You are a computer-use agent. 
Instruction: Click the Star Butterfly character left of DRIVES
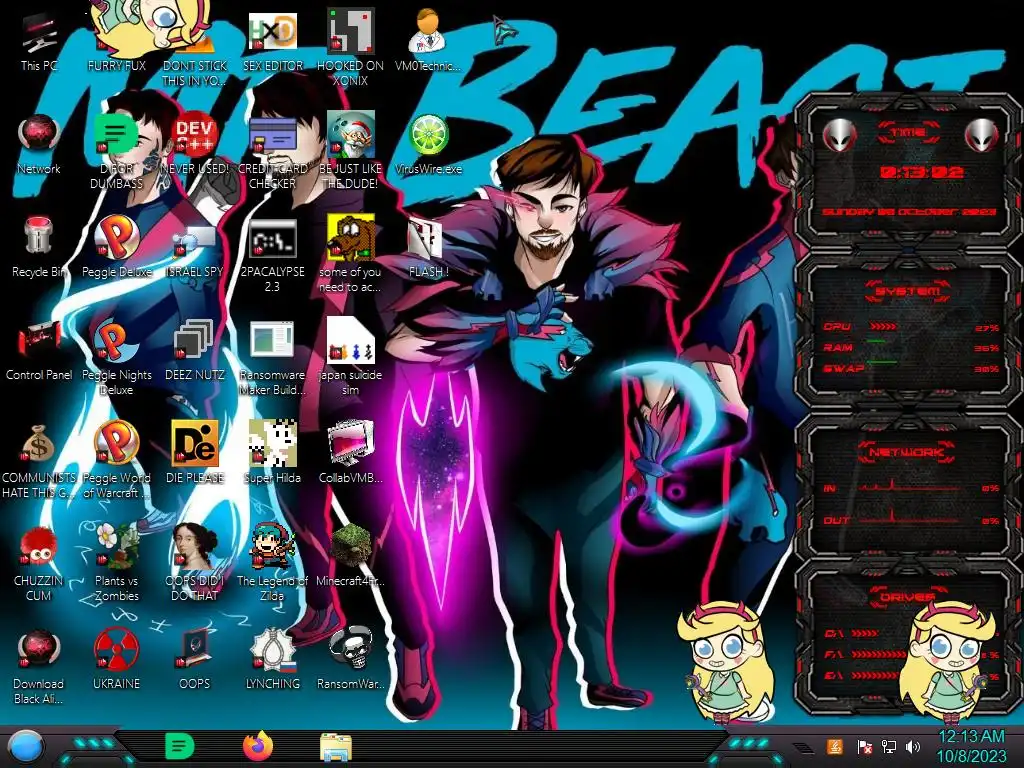coord(725,663)
